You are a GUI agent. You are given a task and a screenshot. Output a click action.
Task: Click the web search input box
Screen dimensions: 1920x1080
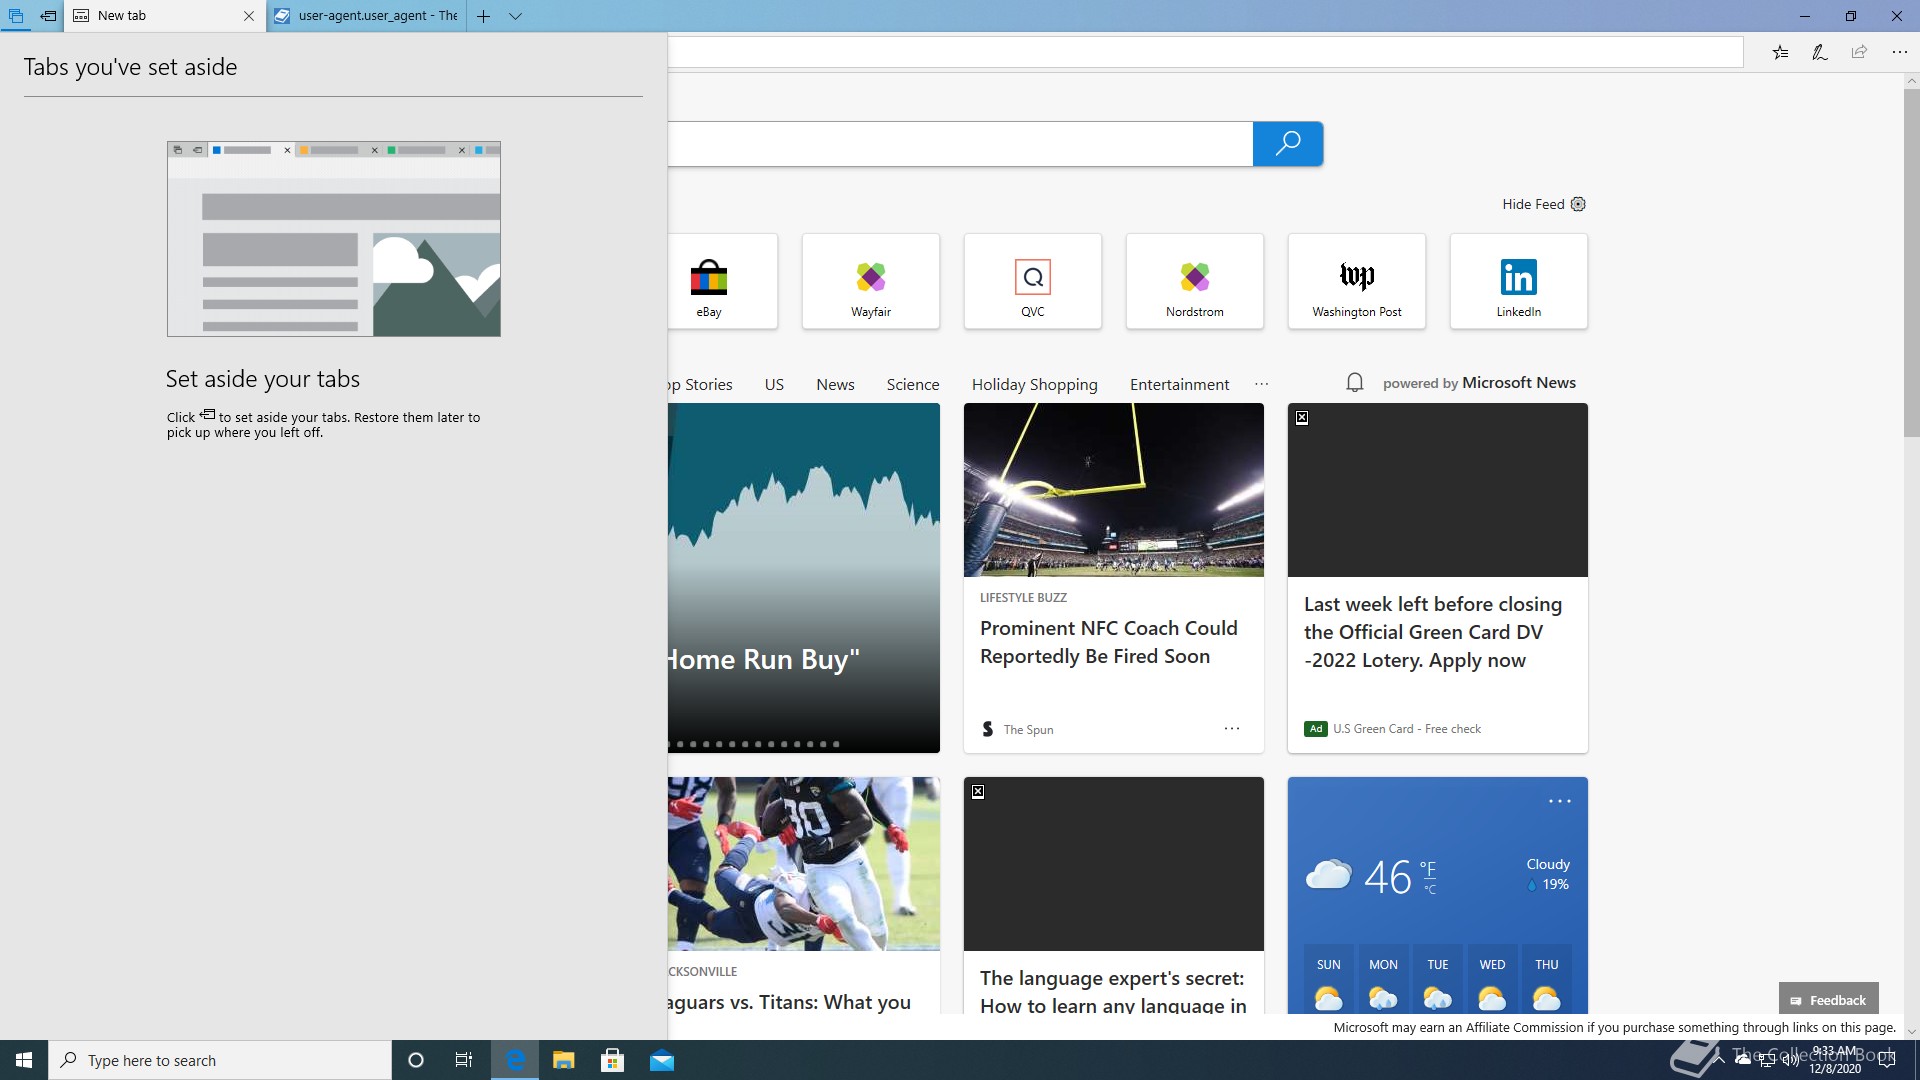[x=960, y=144]
